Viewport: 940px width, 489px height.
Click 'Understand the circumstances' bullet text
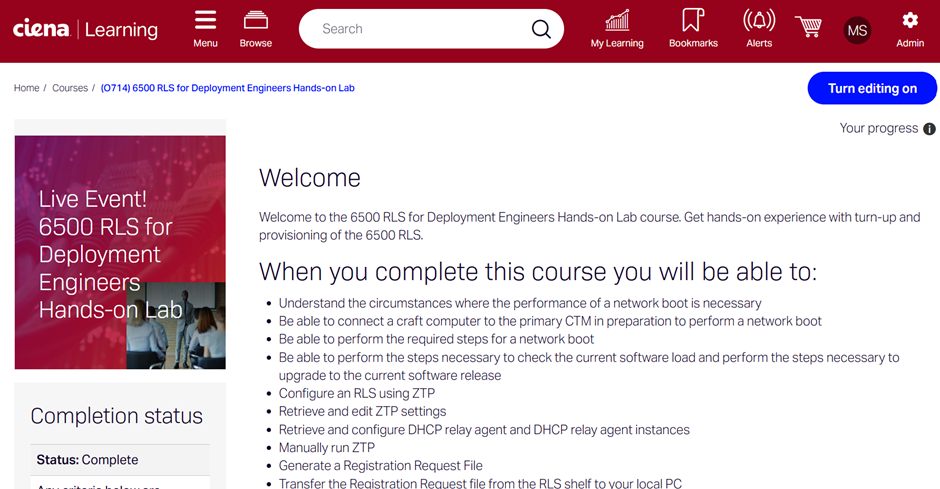(520, 303)
